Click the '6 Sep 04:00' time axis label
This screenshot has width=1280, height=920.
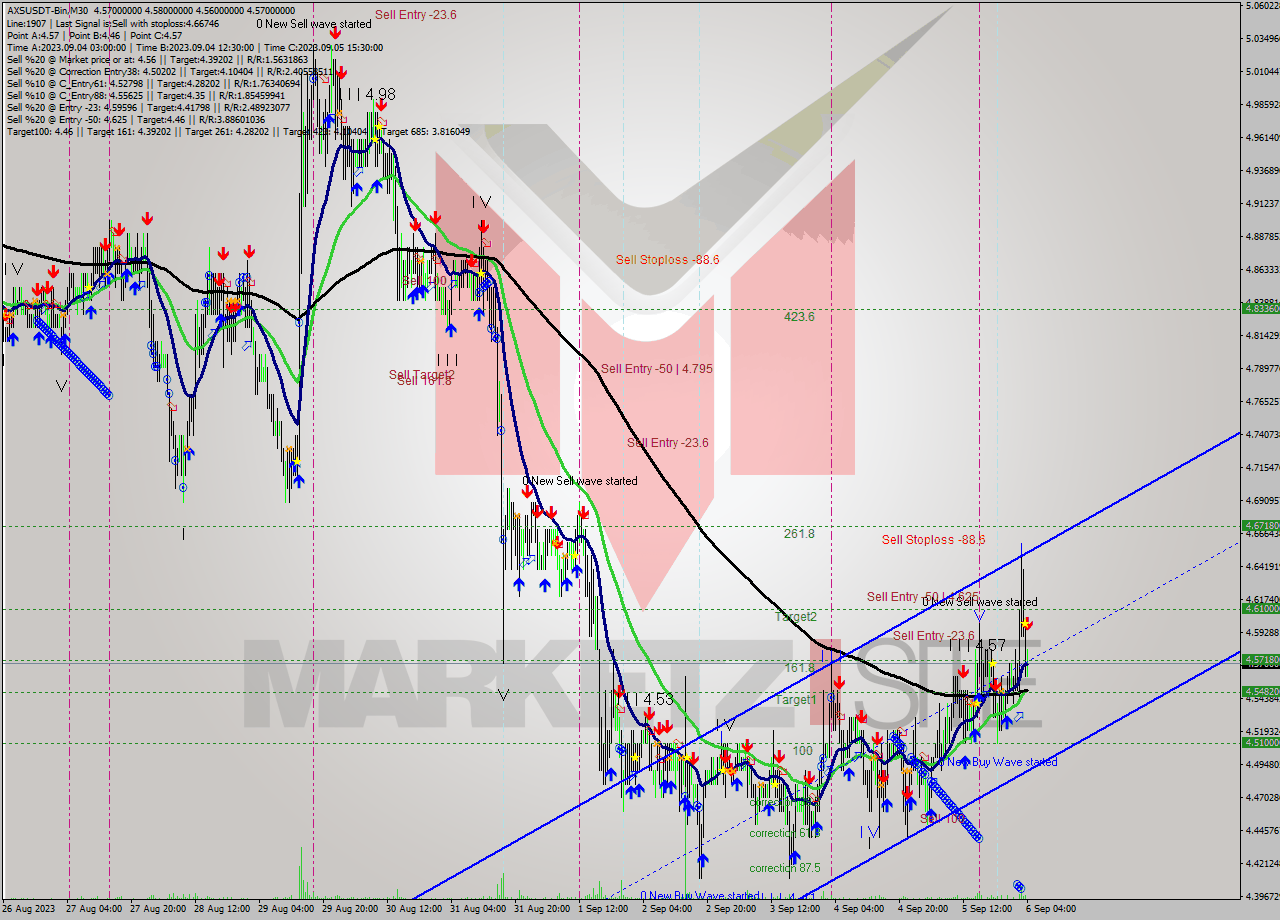click(x=1051, y=909)
